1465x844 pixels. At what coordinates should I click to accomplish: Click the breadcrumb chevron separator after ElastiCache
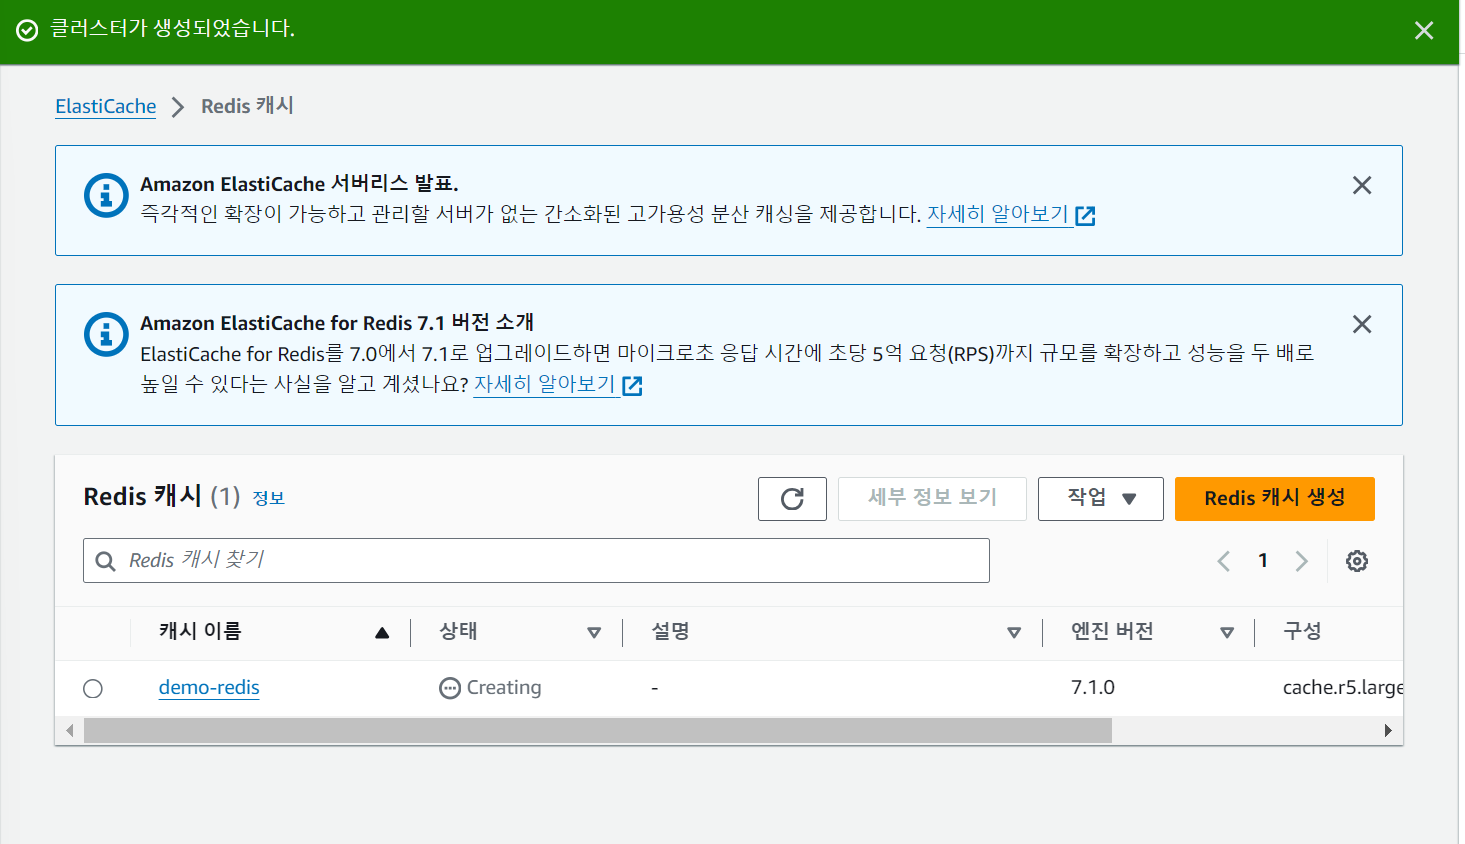pyautogui.click(x=178, y=107)
